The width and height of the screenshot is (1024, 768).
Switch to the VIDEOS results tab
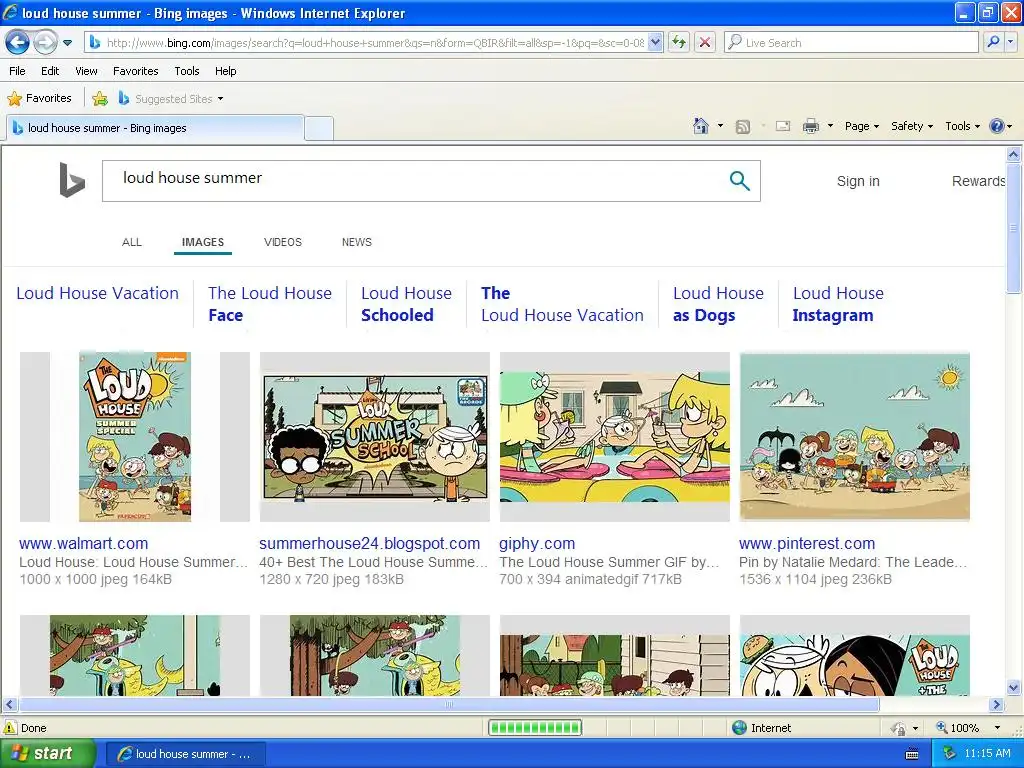pos(283,242)
